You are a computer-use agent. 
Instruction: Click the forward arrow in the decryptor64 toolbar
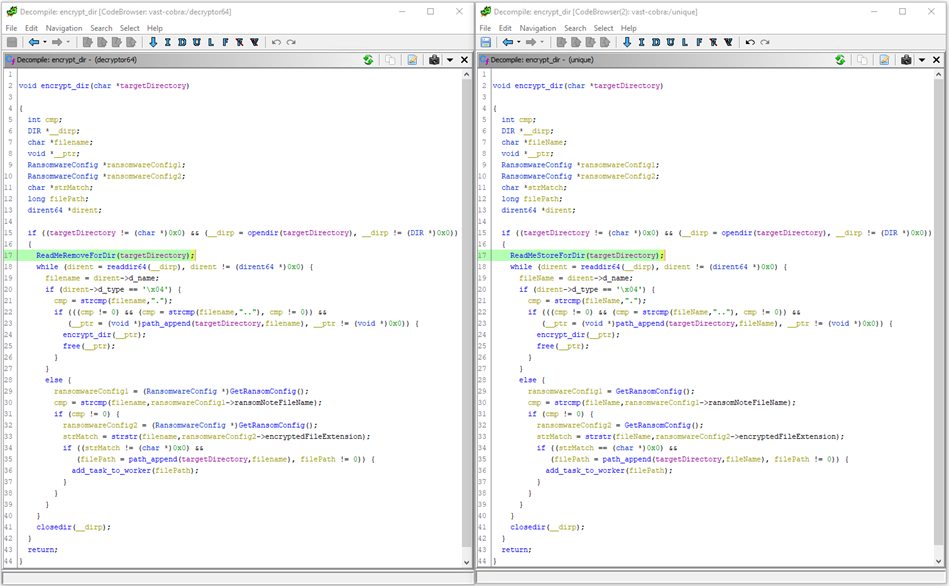click(56, 42)
